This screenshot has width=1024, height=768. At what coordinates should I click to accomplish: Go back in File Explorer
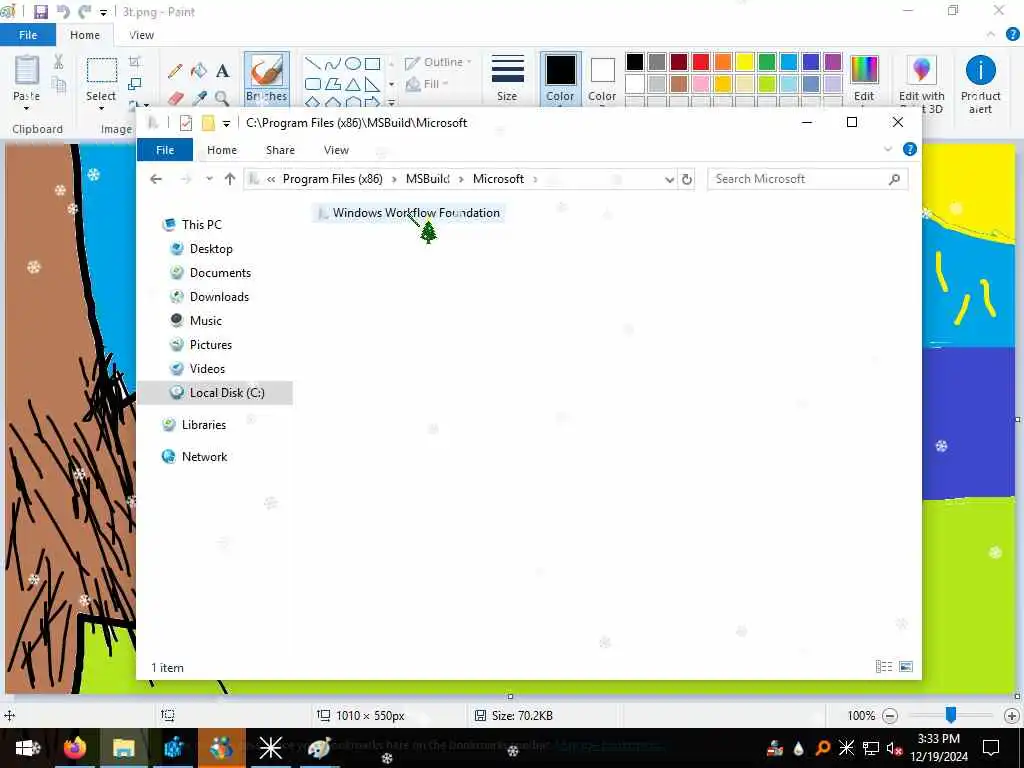coord(155,179)
